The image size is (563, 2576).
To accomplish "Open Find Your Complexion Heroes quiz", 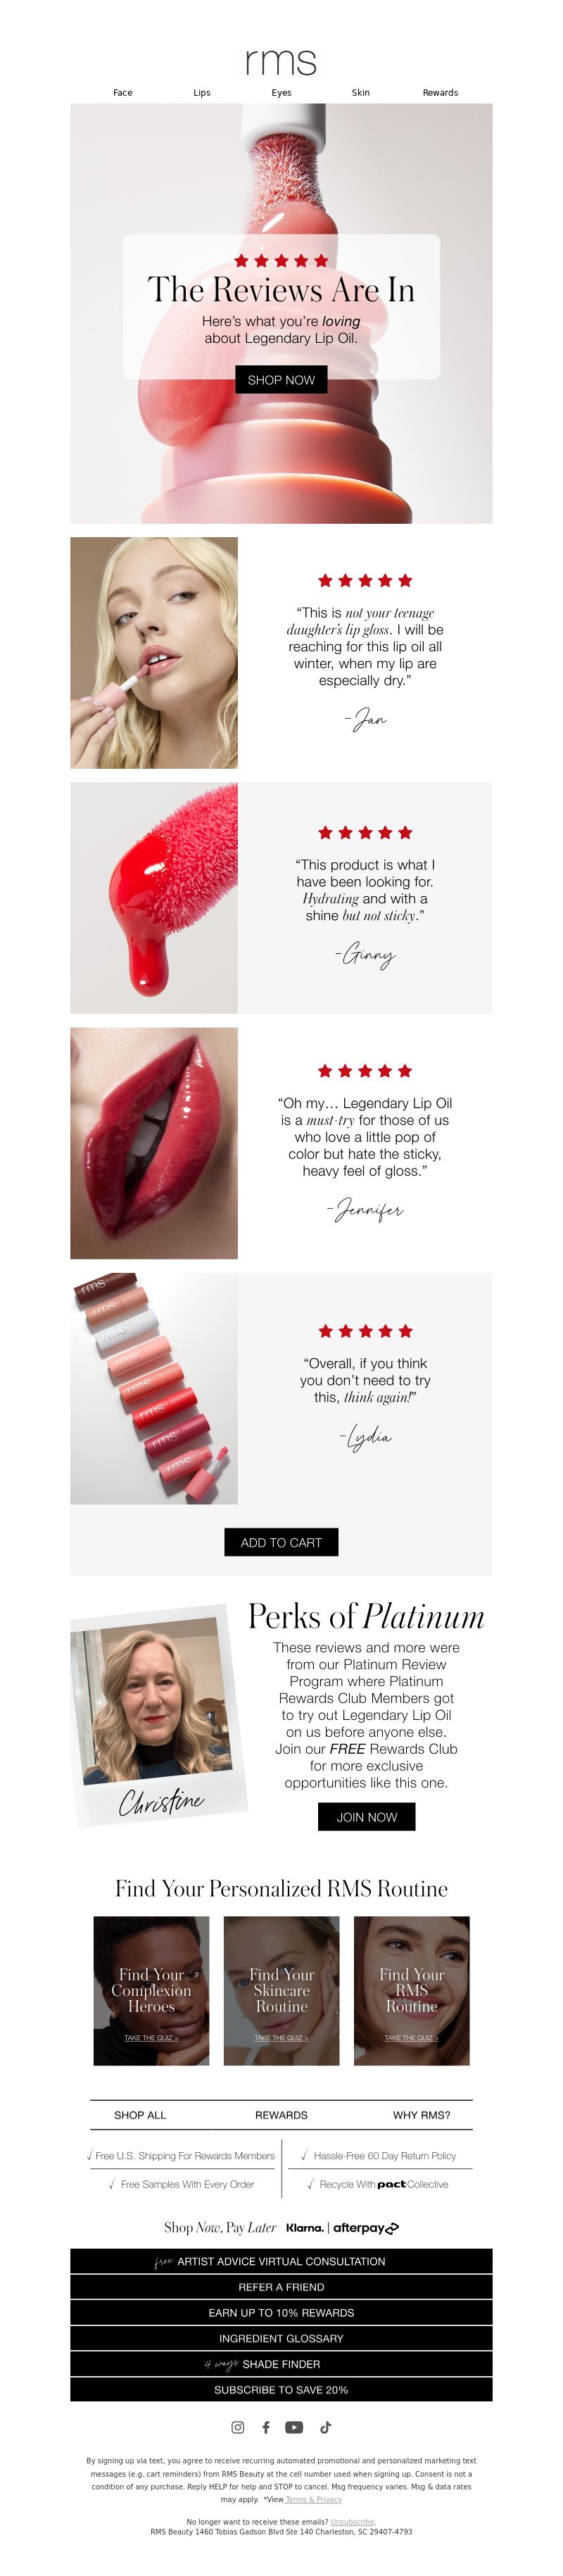I will pos(151,1990).
